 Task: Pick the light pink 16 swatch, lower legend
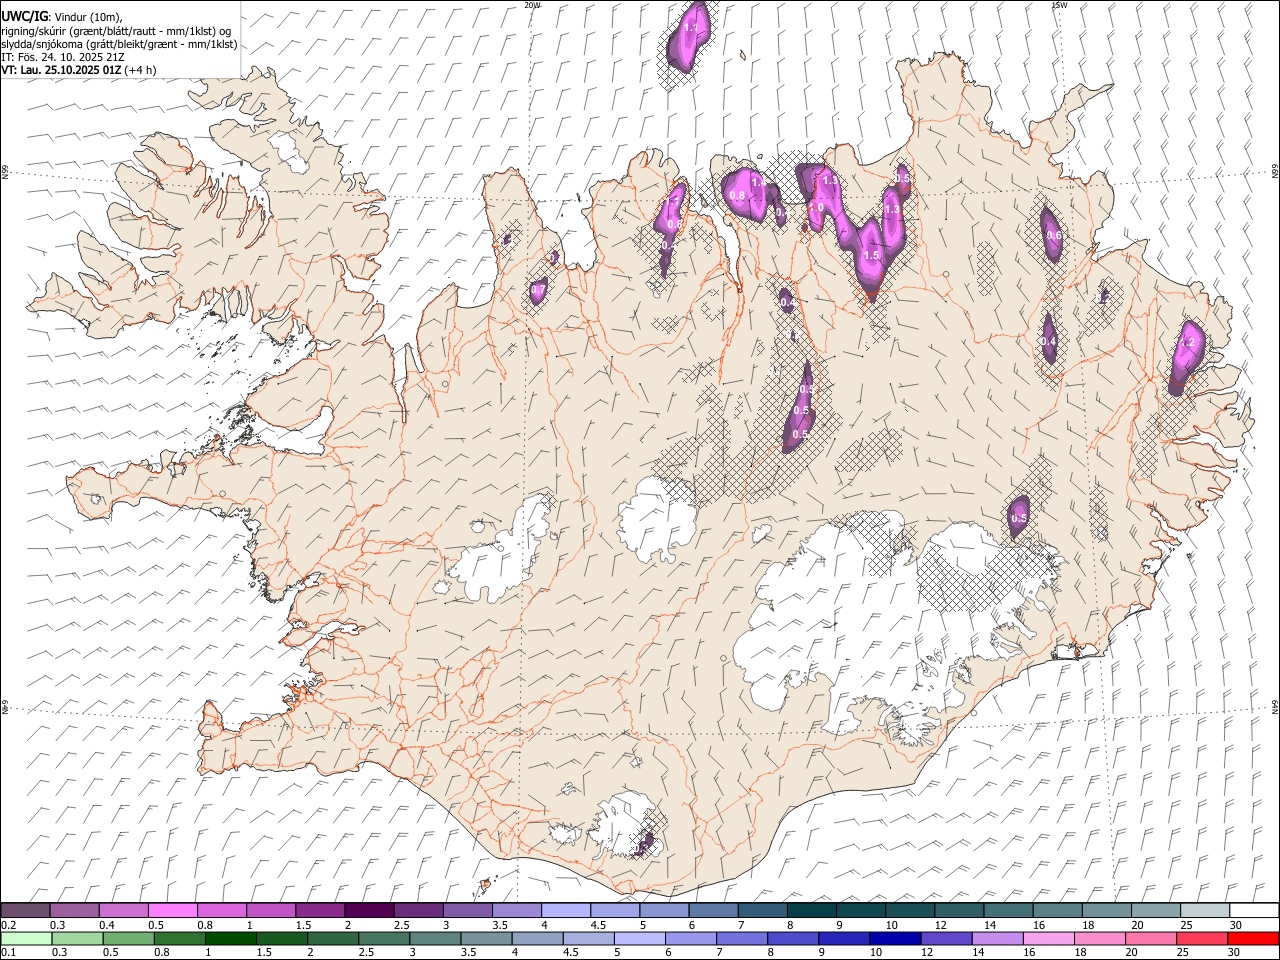1048,938
